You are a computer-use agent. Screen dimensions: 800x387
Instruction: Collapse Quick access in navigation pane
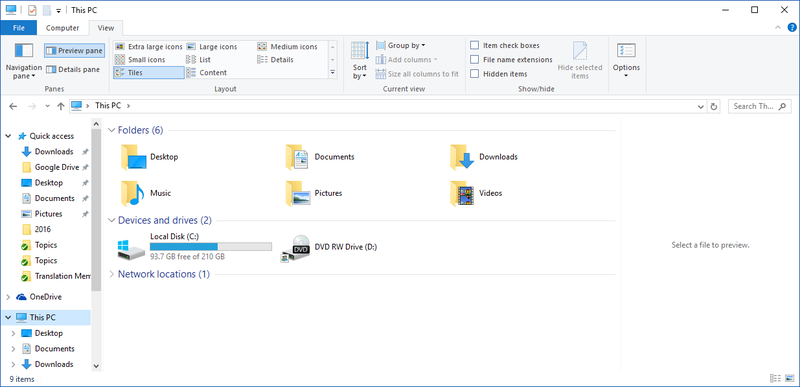(x=8, y=136)
